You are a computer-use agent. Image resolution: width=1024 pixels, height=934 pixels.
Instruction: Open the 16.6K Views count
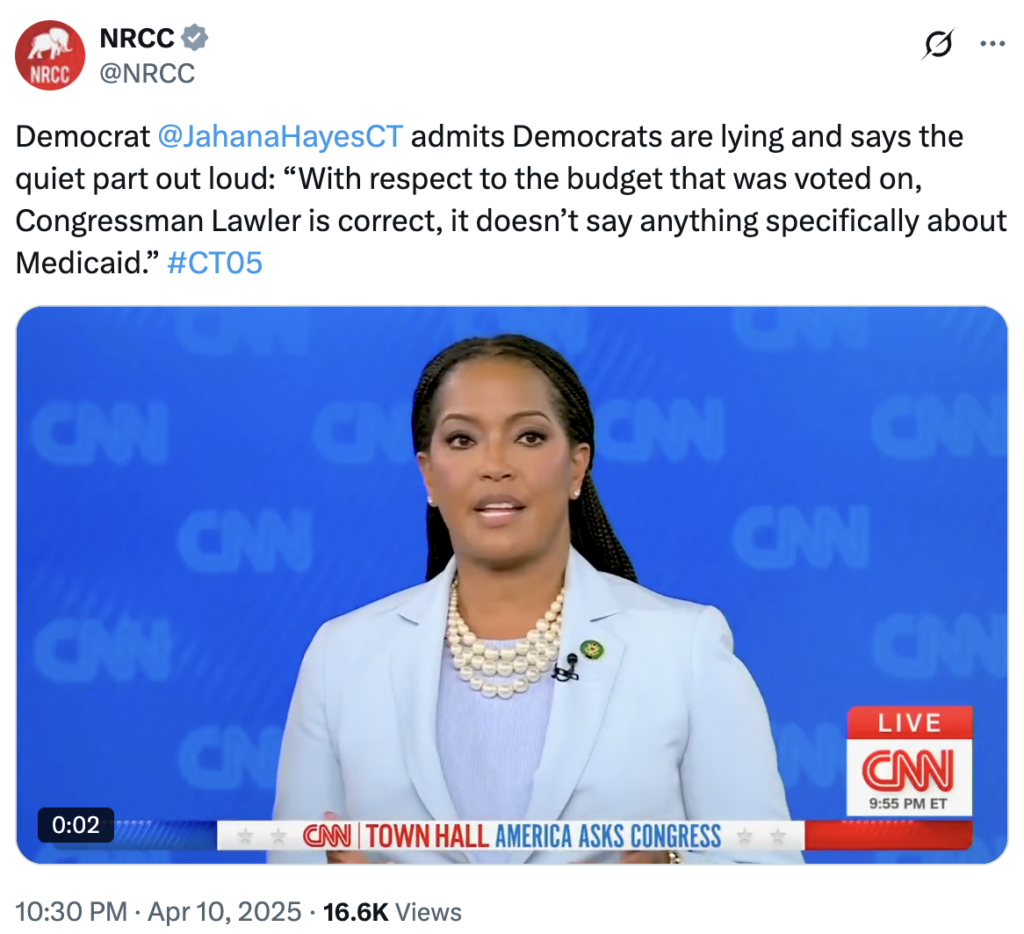[392, 912]
